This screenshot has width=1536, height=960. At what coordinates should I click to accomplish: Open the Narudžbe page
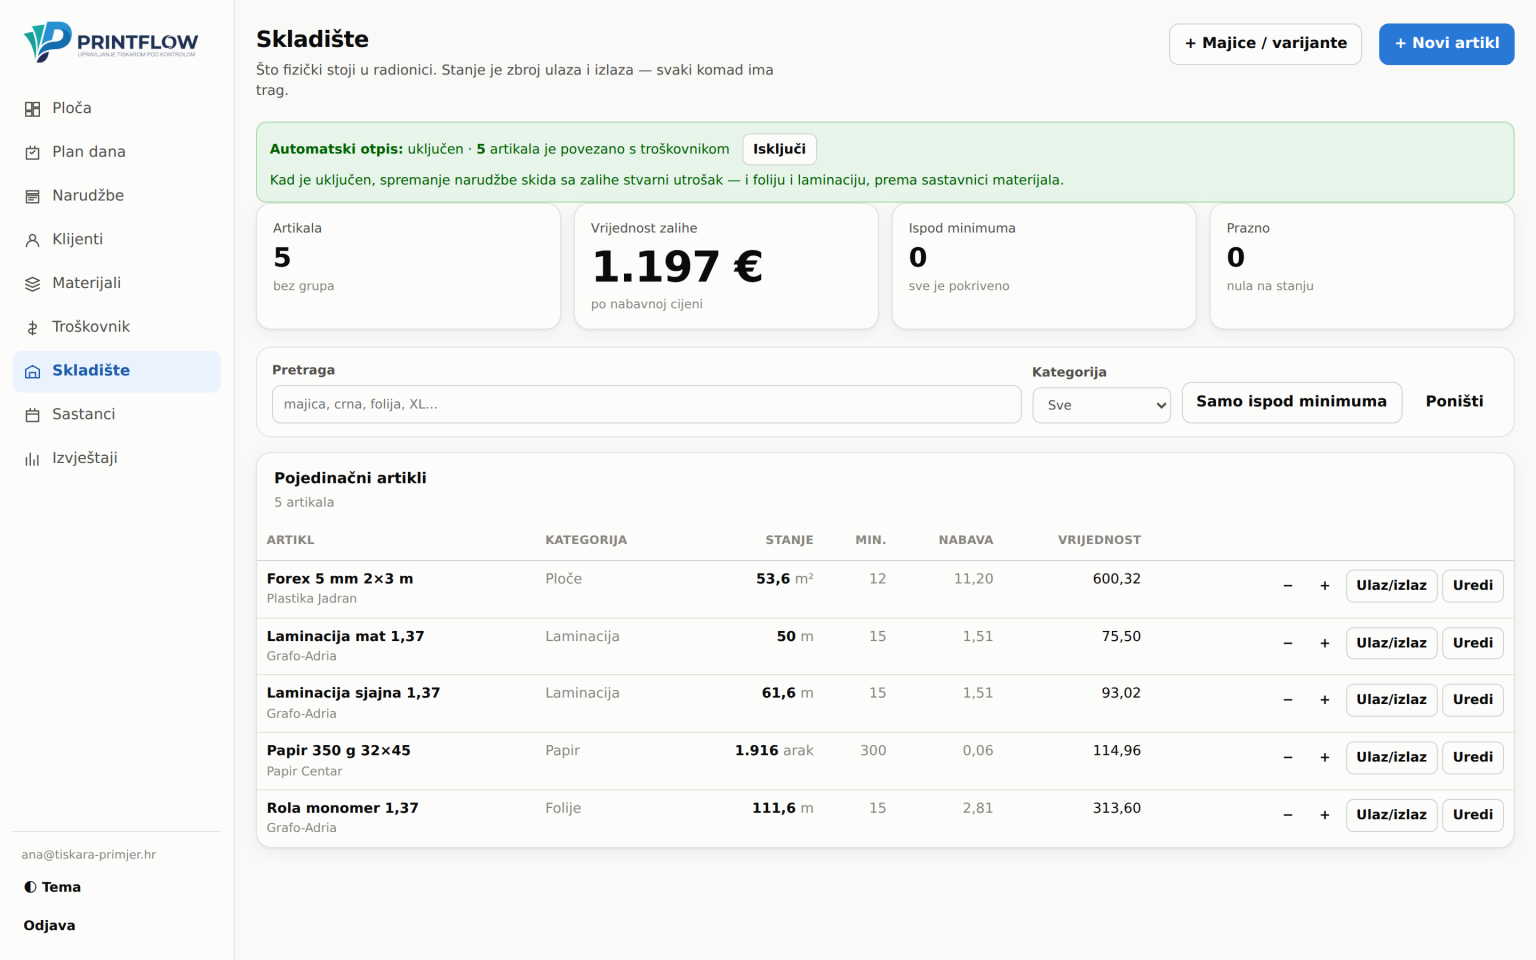(x=117, y=196)
